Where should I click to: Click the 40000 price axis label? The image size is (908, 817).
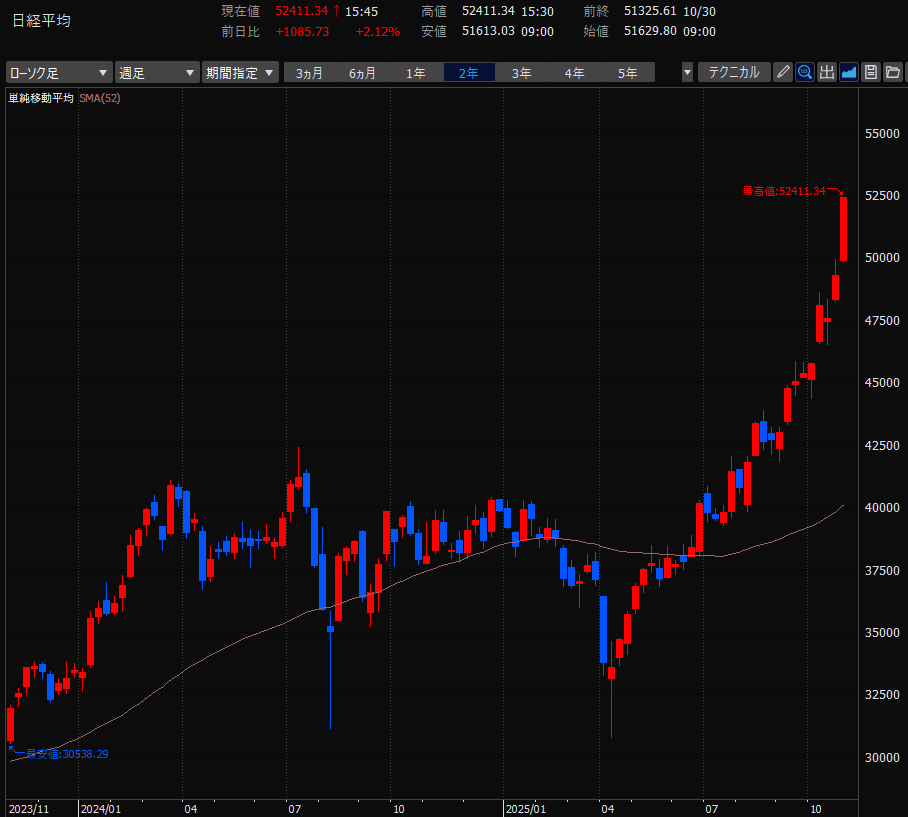pos(882,507)
